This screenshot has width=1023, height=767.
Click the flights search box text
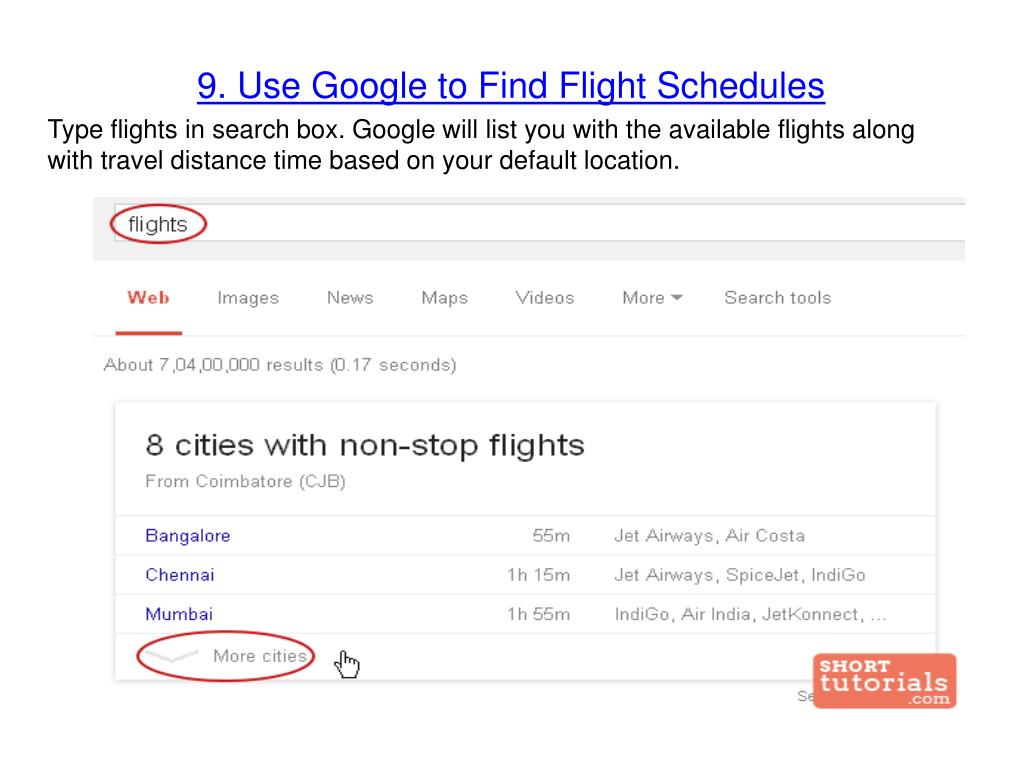coord(157,224)
